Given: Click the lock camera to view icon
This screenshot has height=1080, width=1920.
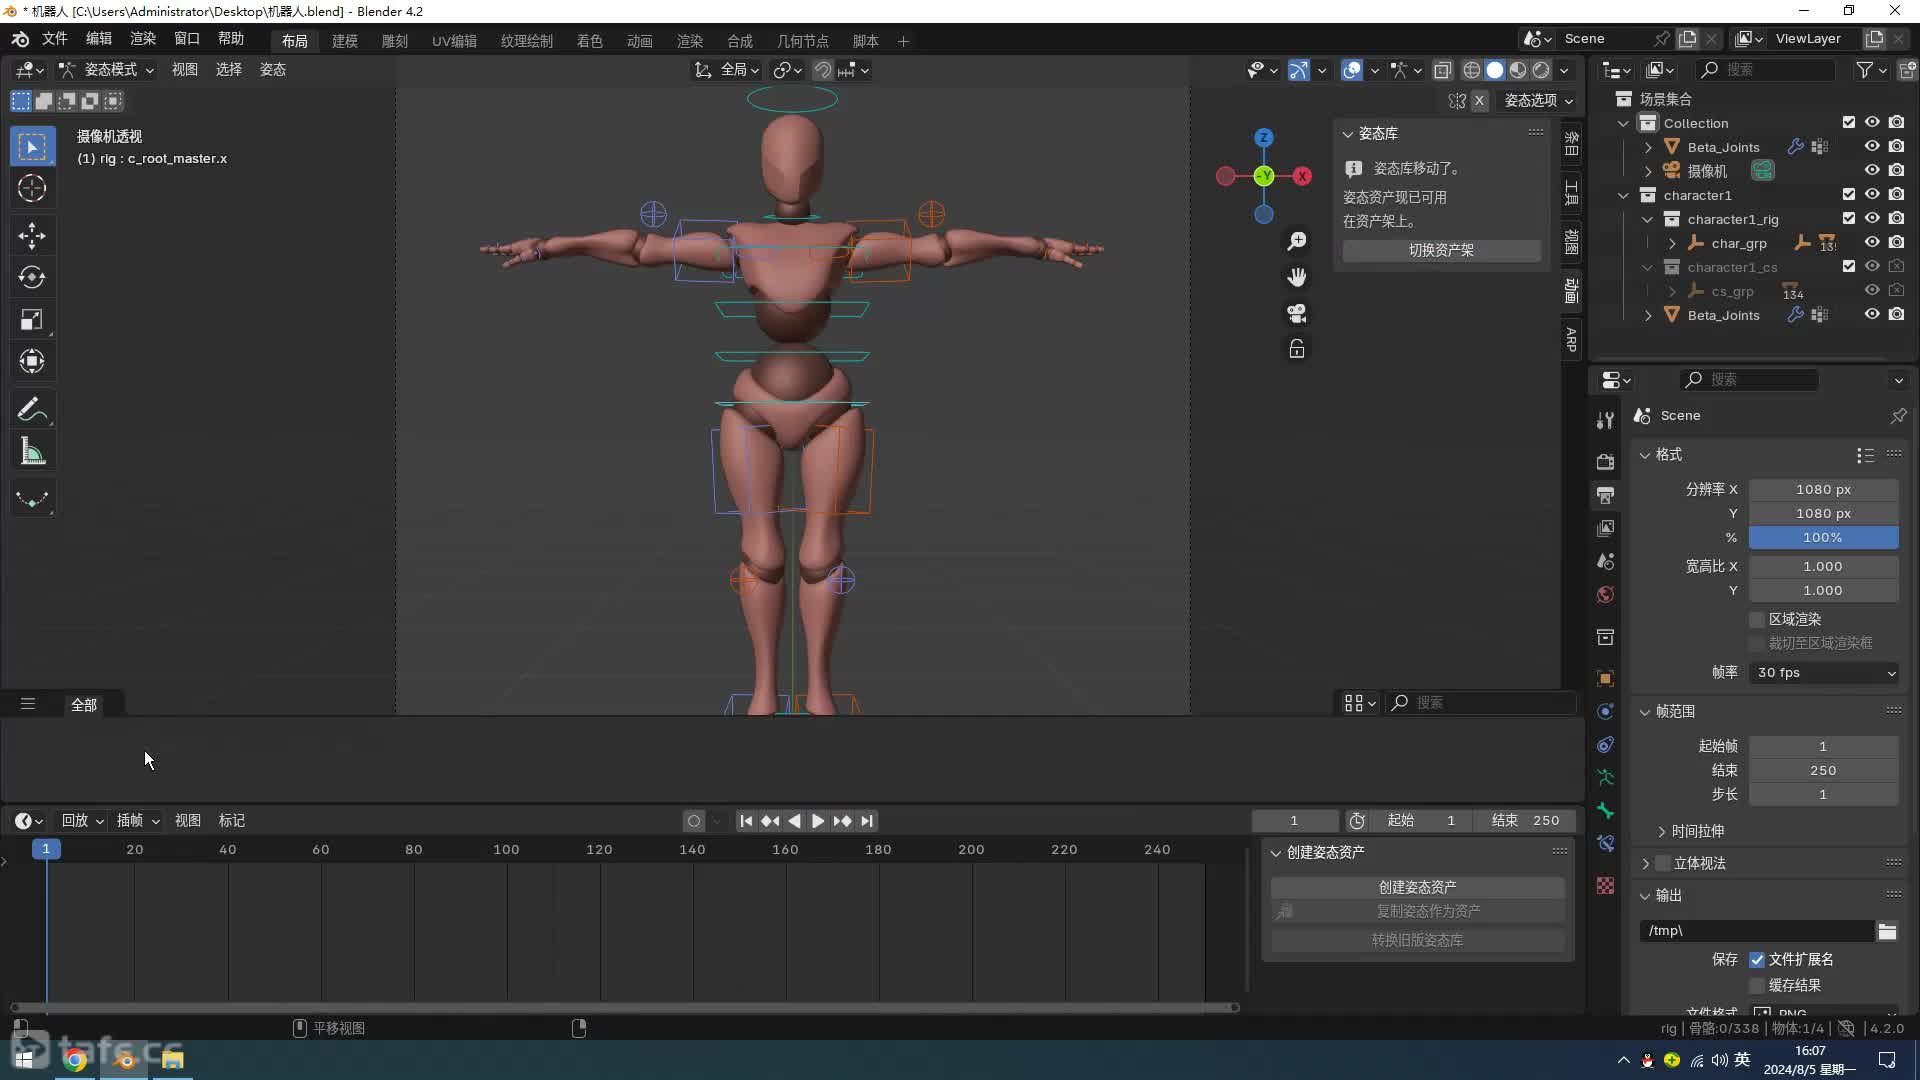Looking at the screenshot, I should (1297, 349).
